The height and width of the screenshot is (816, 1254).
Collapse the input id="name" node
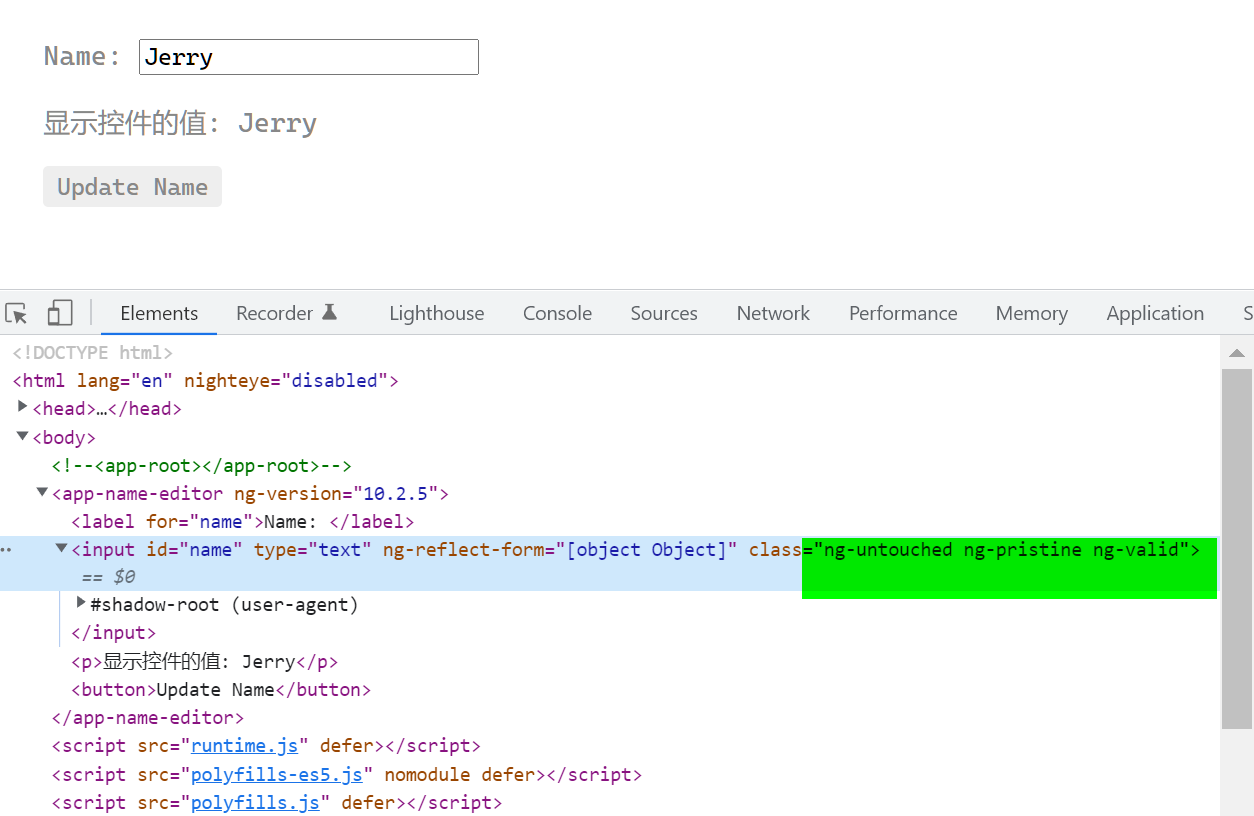62,548
